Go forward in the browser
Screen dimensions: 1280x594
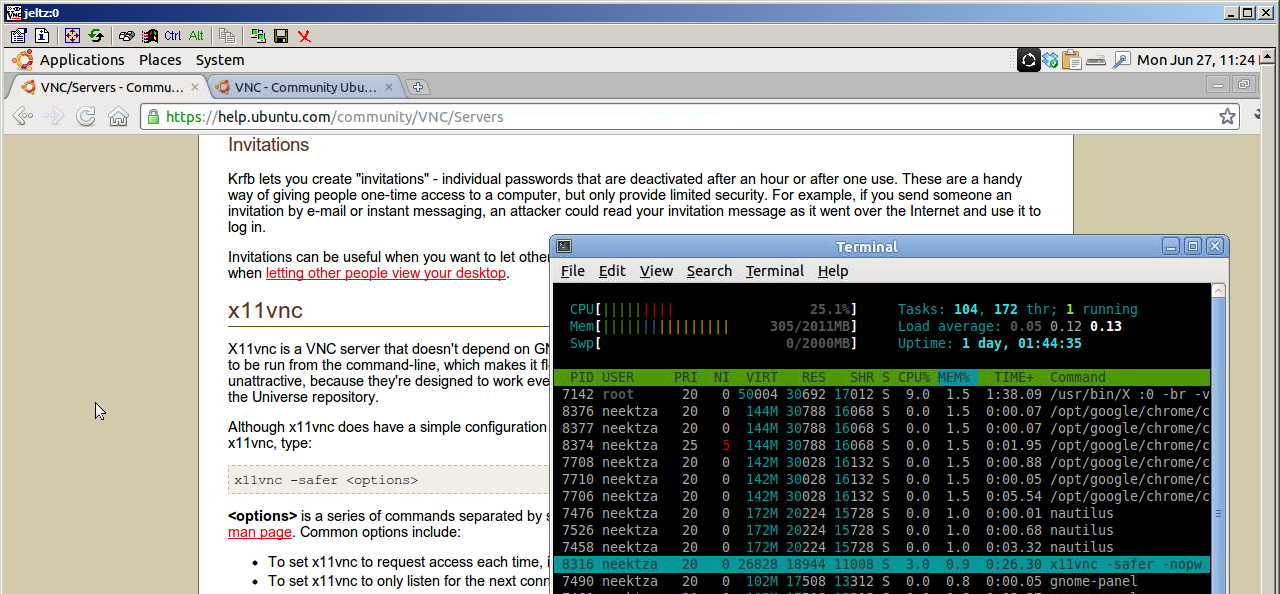click(x=55, y=117)
